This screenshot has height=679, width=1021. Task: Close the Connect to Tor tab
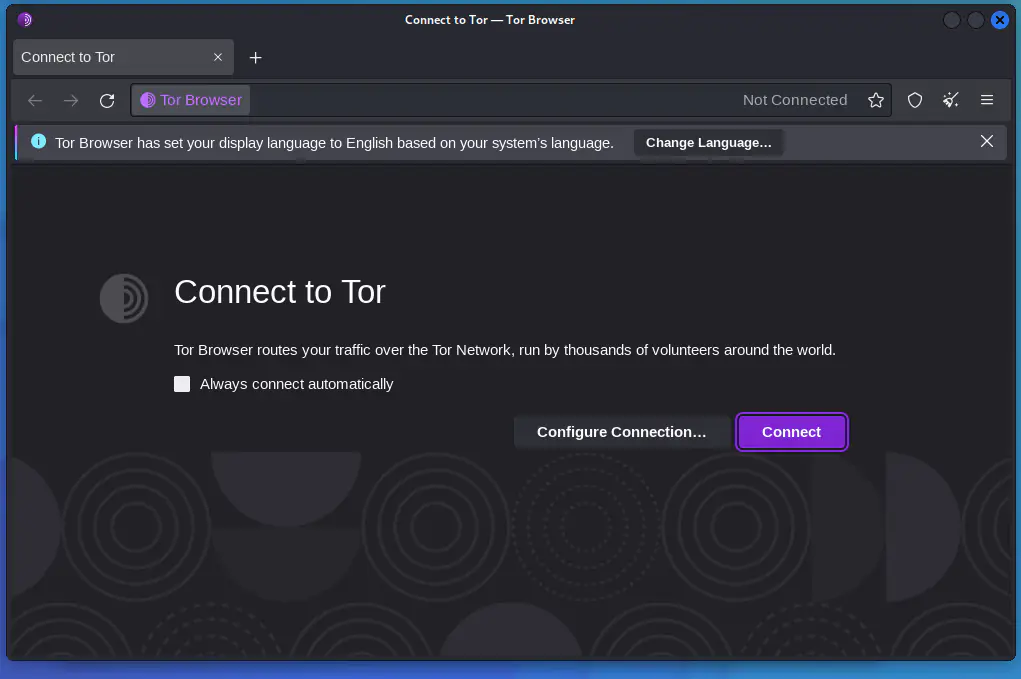pyautogui.click(x=218, y=57)
